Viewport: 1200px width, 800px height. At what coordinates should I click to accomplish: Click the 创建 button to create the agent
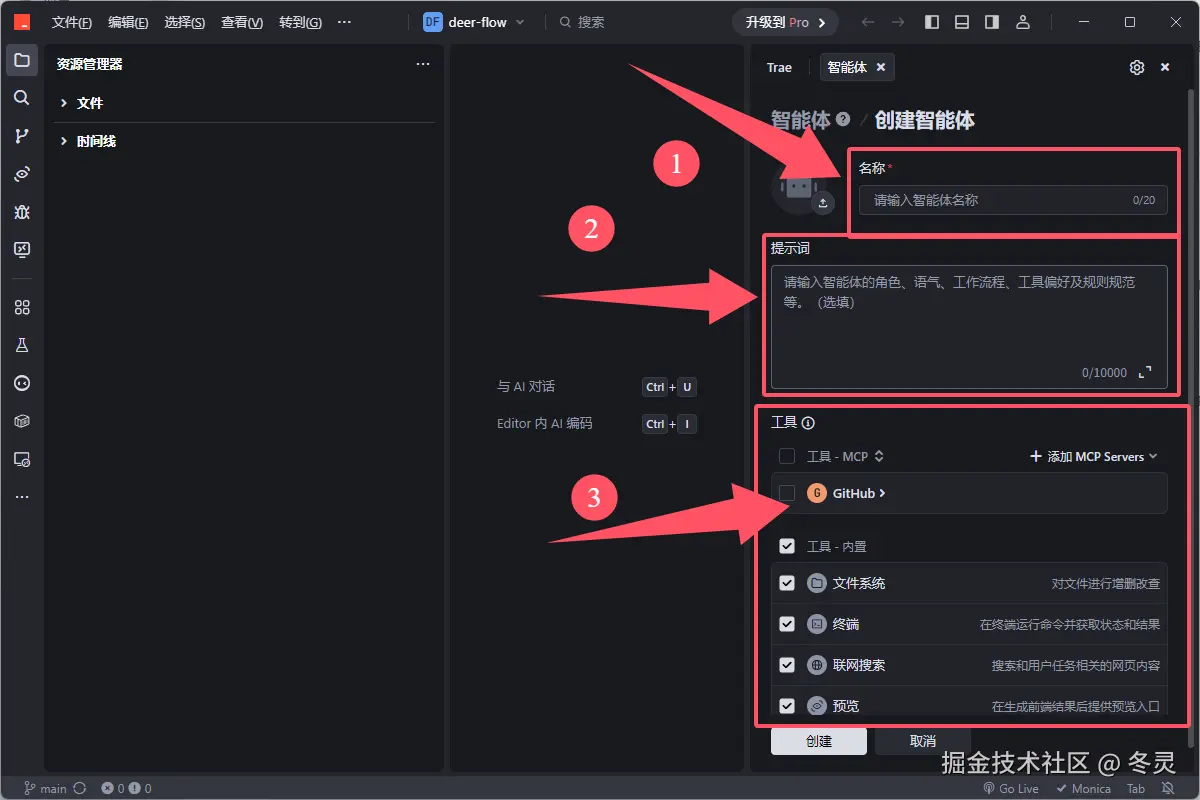point(819,741)
